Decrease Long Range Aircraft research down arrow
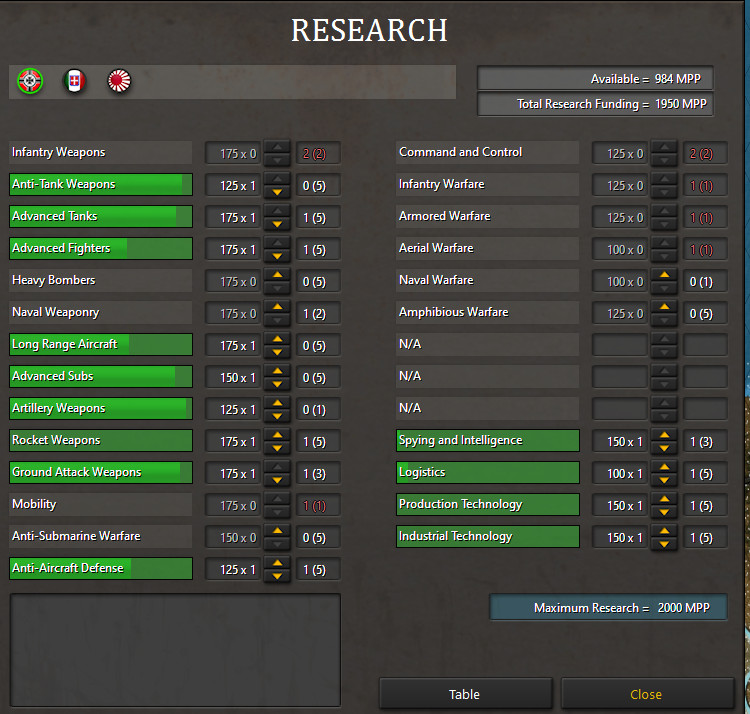This screenshot has width=750, height=714. [x=277, y=352]
